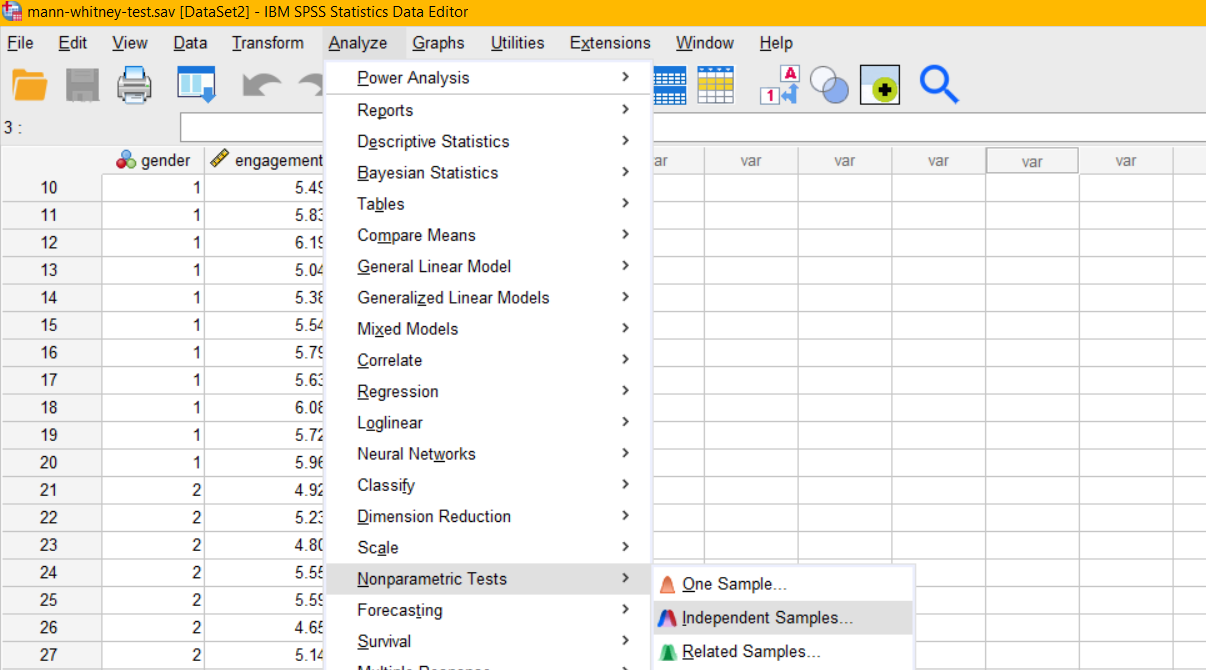Open the Transform menu
The width and height of the screenshot is (1206, 670).
click(268, 43)
